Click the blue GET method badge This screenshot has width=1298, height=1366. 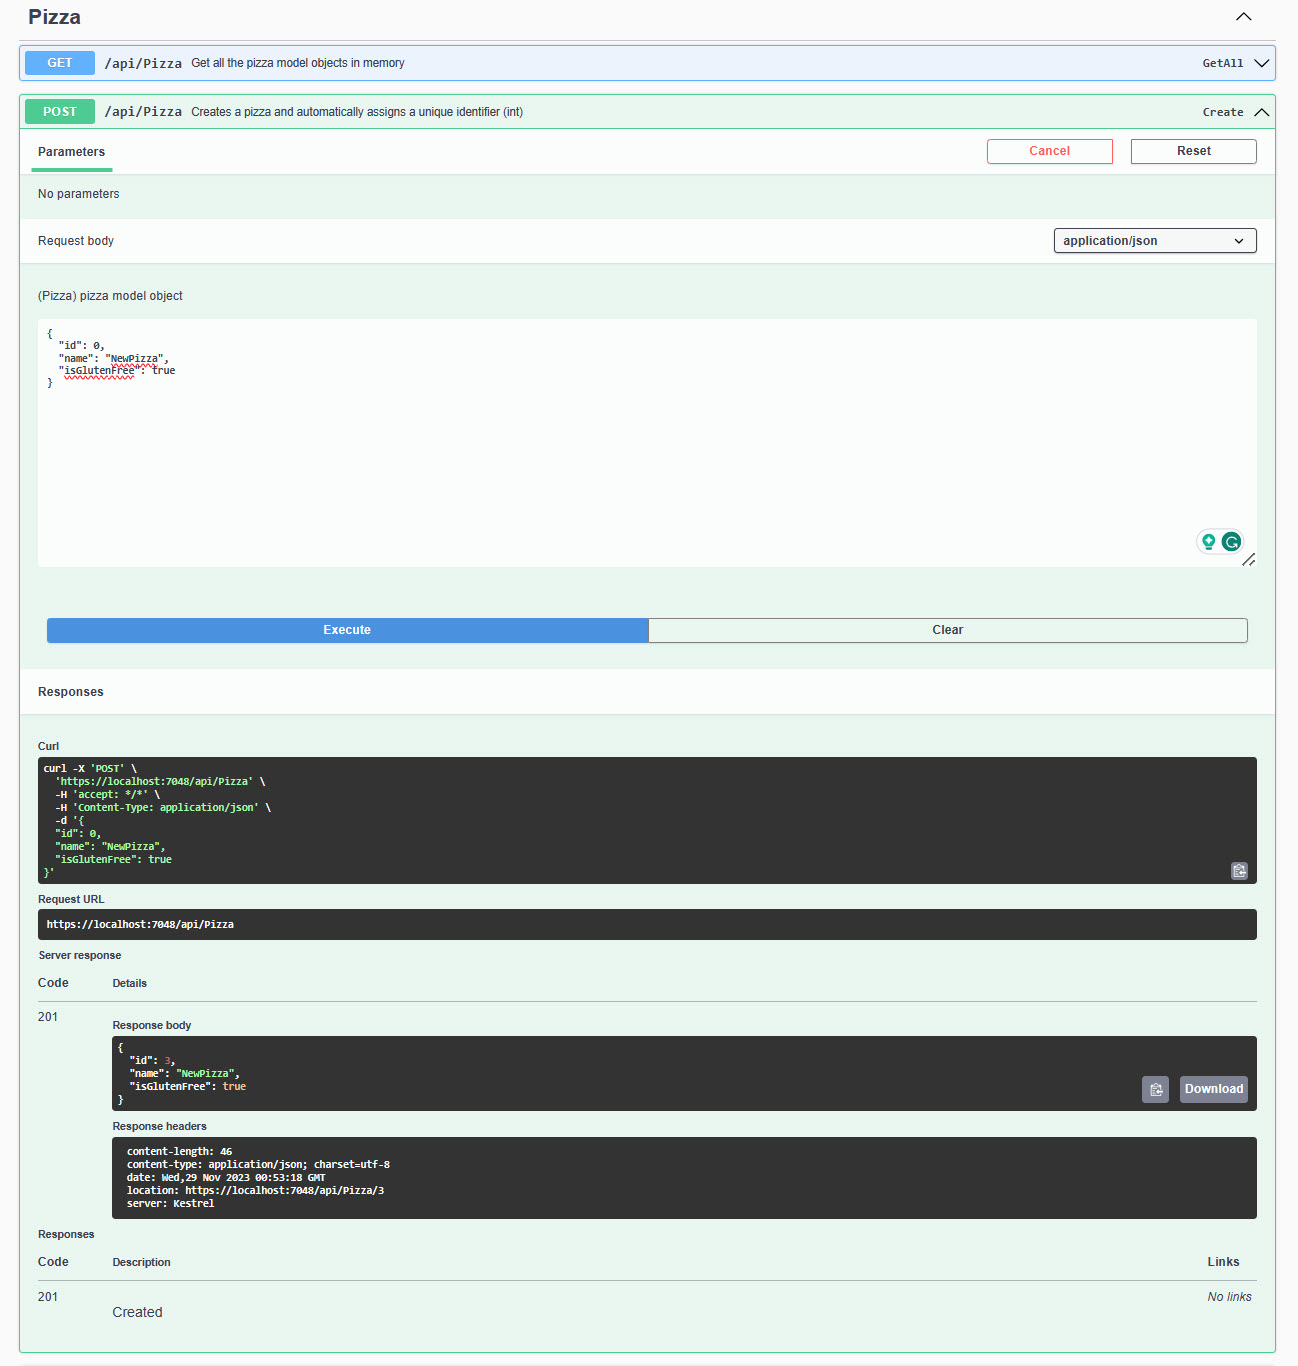point(60,63)
